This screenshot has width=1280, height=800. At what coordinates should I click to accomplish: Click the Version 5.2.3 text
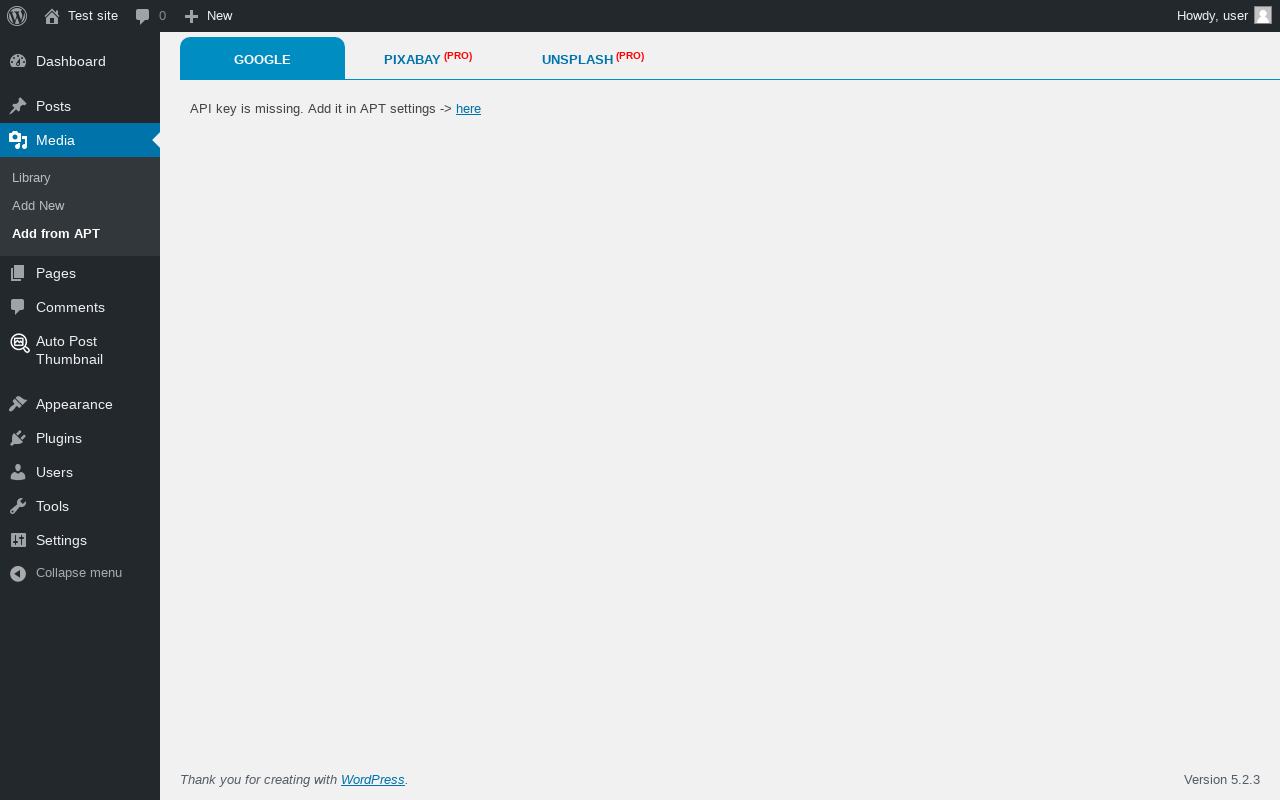[x=1222, y=779]
